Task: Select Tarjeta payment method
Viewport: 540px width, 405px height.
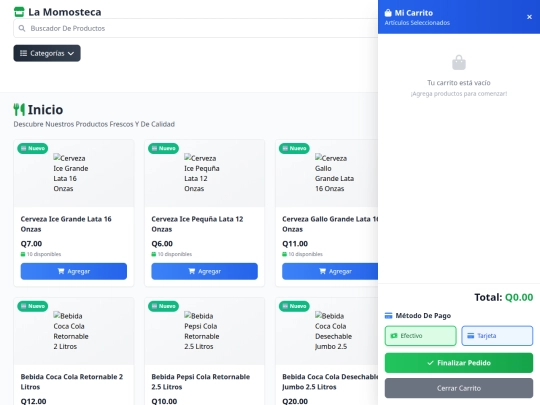Action: [497, 336]
